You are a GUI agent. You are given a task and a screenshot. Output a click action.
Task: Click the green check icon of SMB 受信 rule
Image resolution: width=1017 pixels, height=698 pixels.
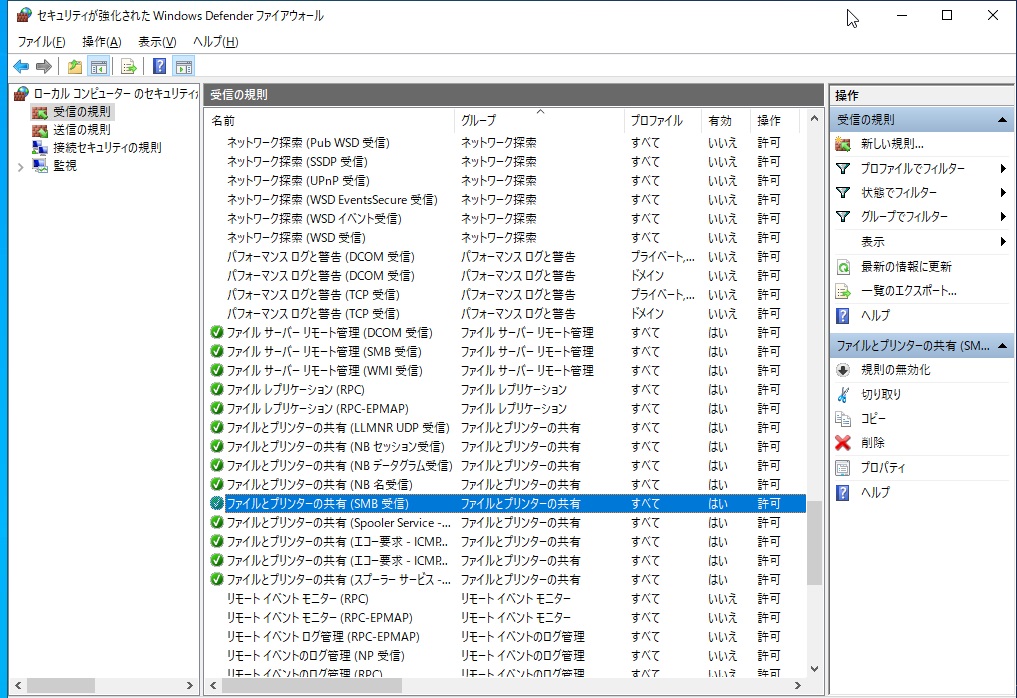point(217,503)
